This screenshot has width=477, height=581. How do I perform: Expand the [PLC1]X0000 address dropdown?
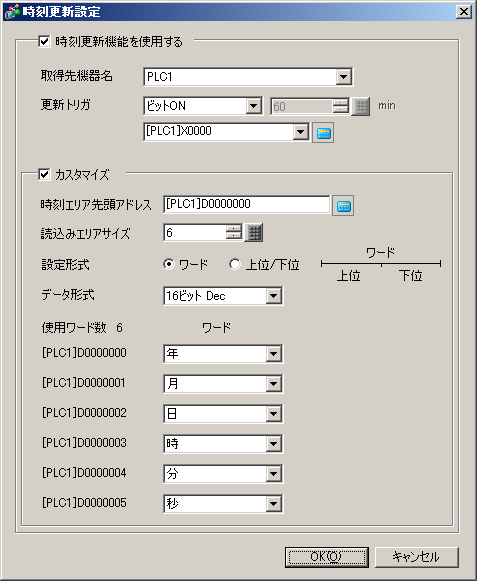click(x=300, y=132)
